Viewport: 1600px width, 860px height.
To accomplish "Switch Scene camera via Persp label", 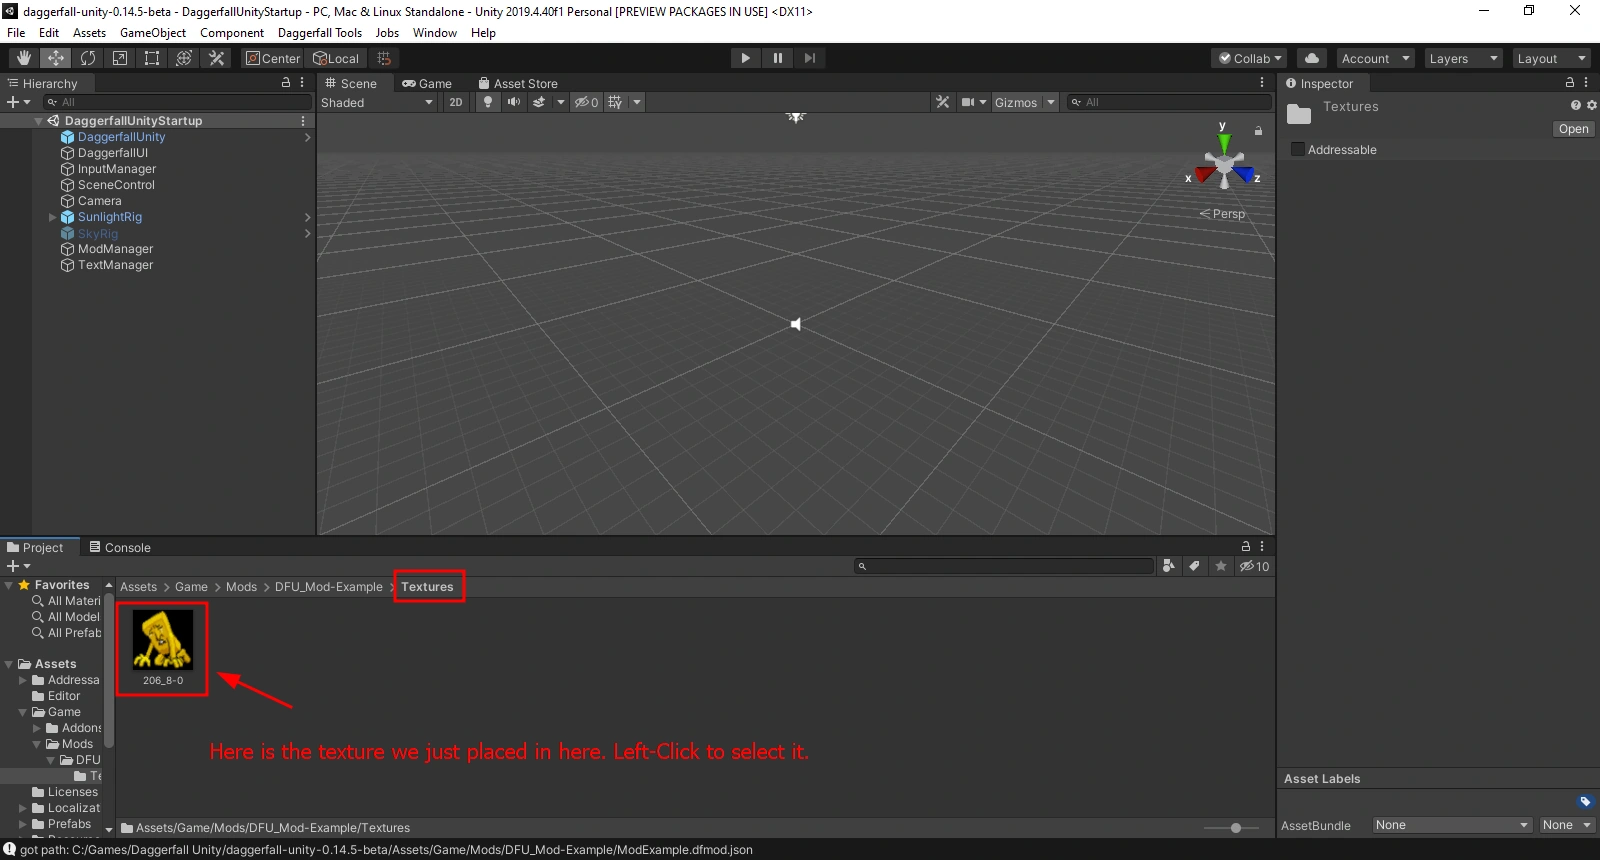I will coord(1223,214).
